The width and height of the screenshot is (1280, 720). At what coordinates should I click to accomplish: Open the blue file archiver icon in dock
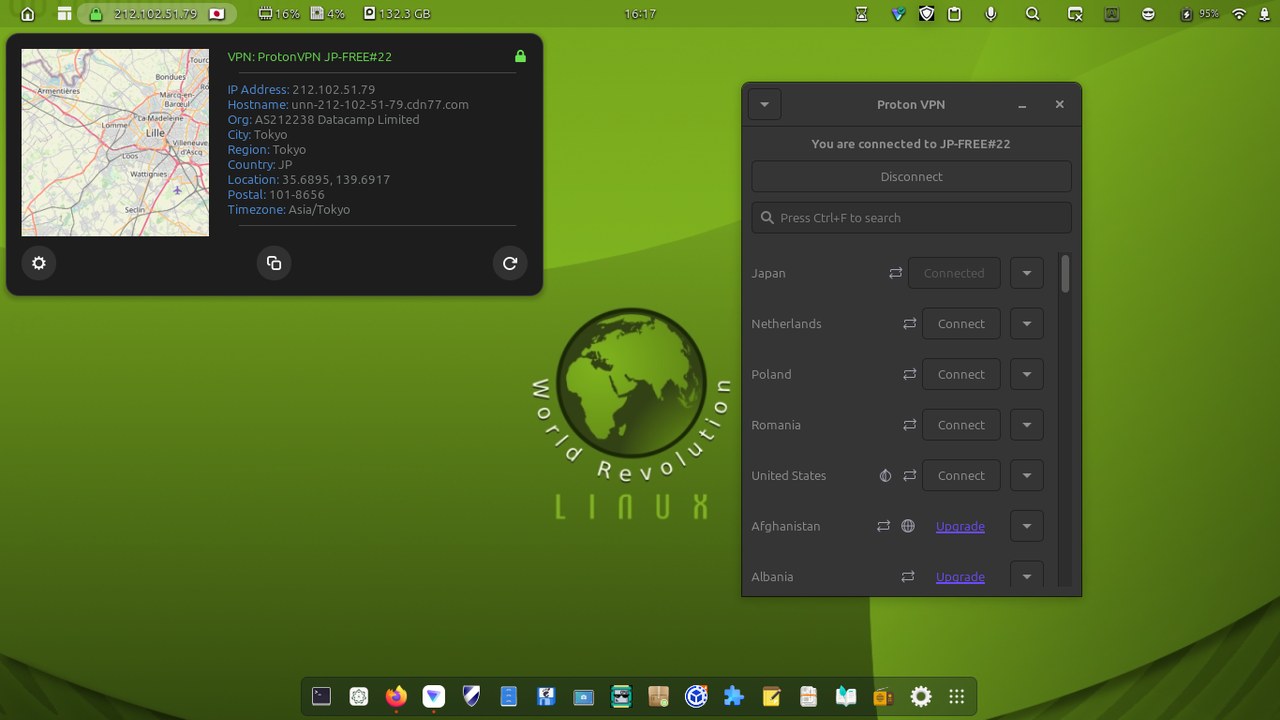509,696
